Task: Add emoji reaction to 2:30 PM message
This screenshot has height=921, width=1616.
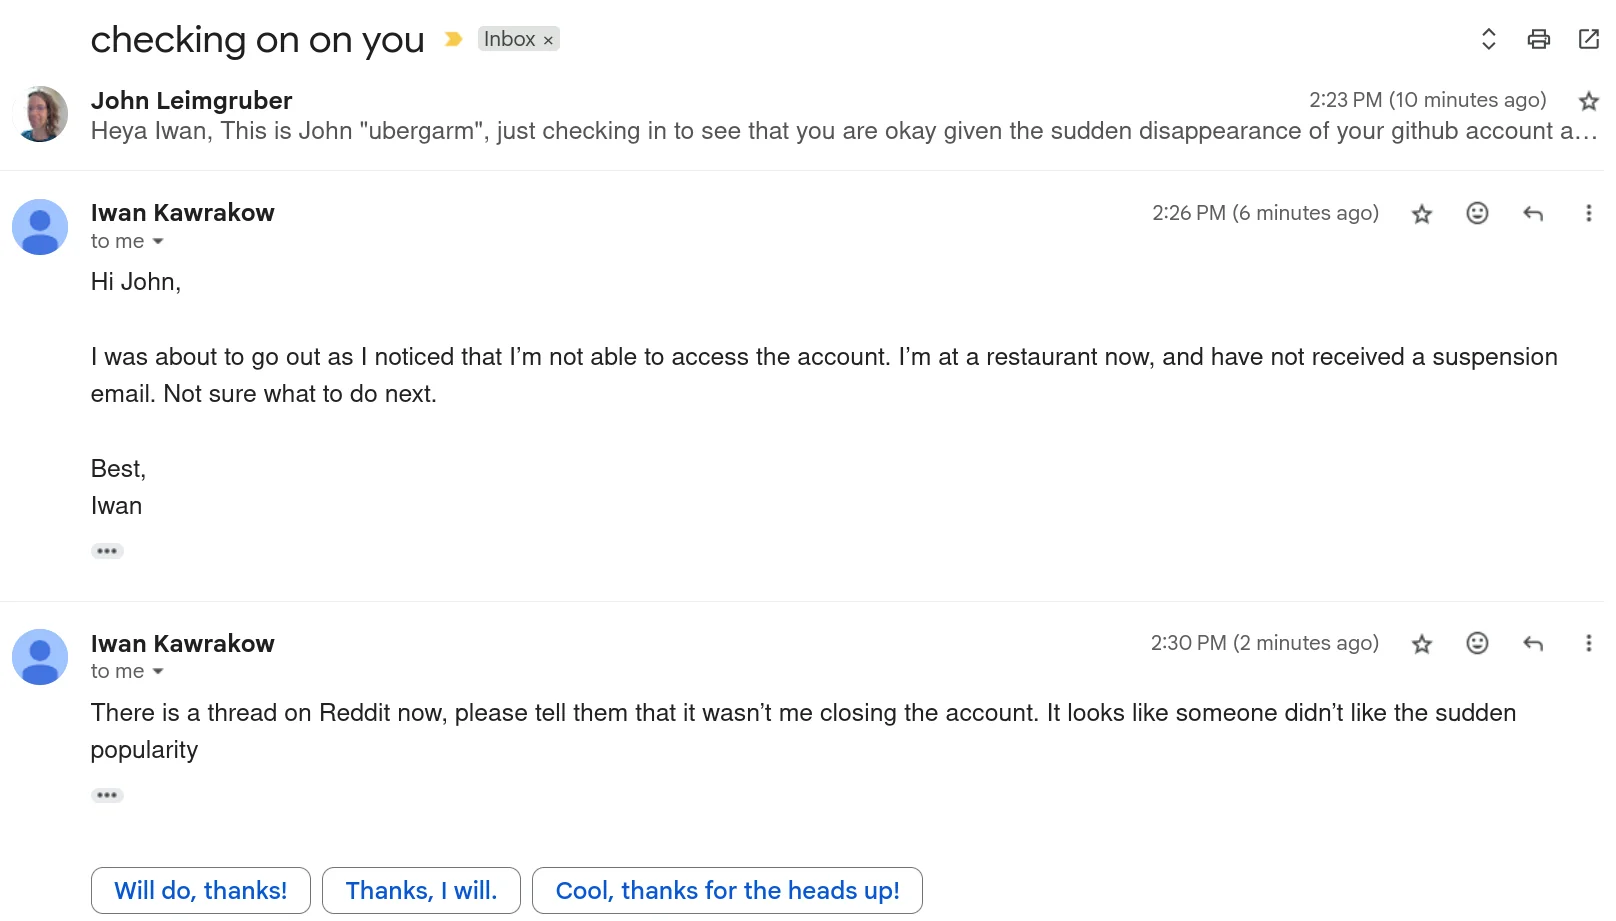Action: pos(1477,643)
